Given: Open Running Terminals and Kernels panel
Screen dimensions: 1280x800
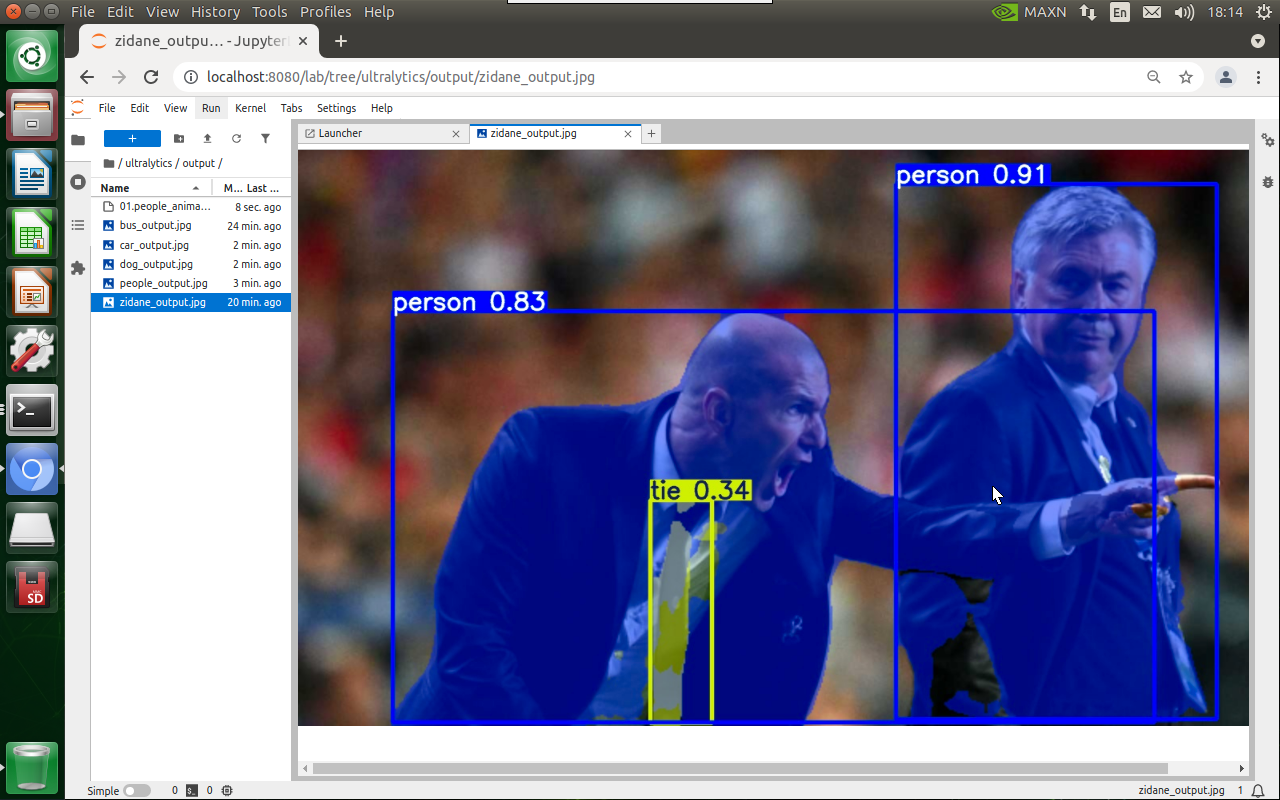Looking at the screenshot, I should click(78, 182).
